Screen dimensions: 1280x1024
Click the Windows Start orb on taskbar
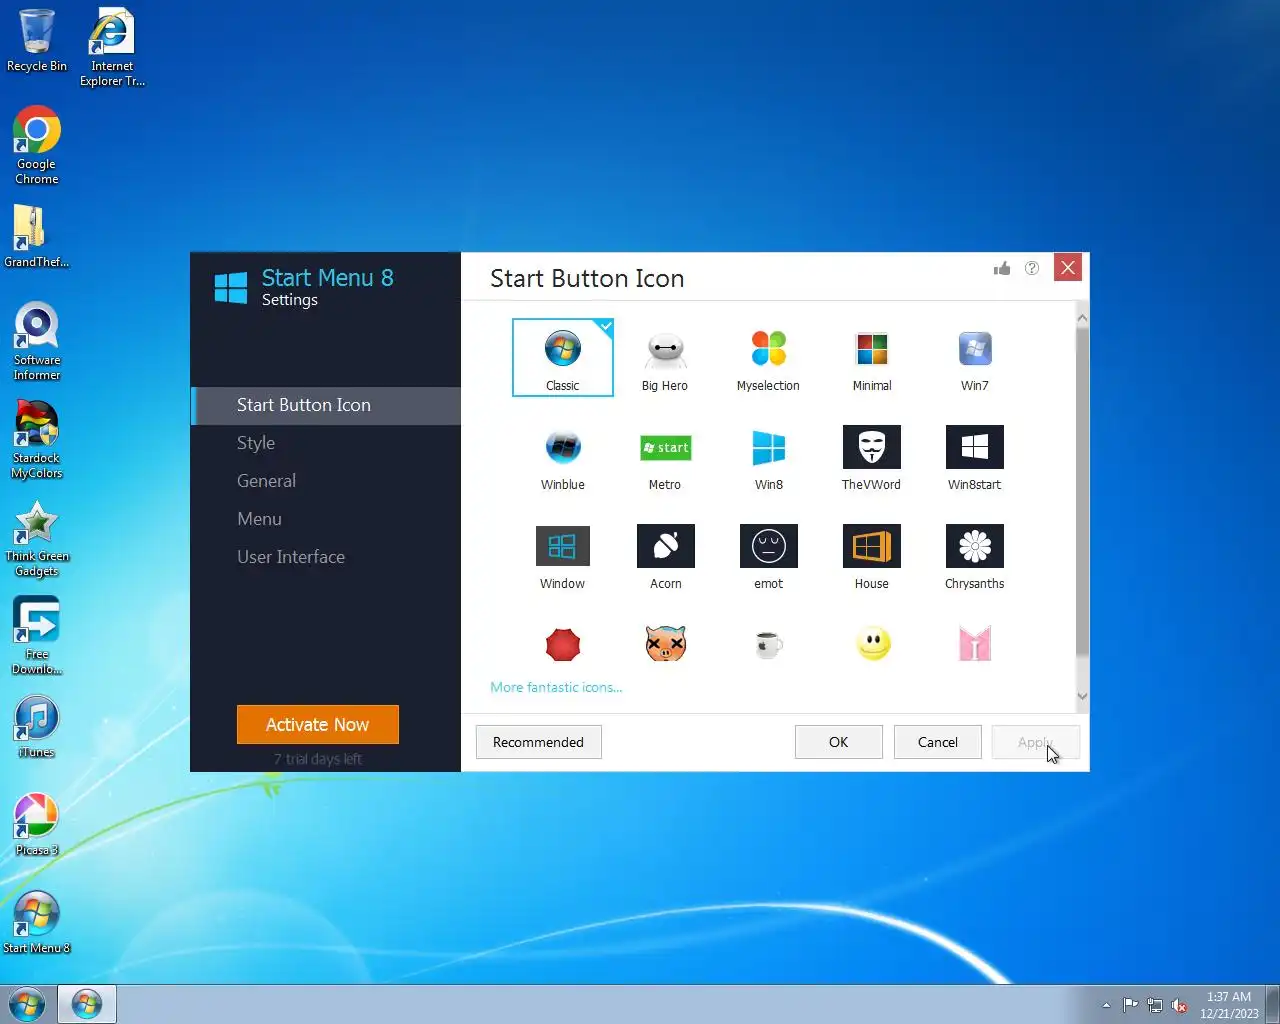tap(27, 1004)
